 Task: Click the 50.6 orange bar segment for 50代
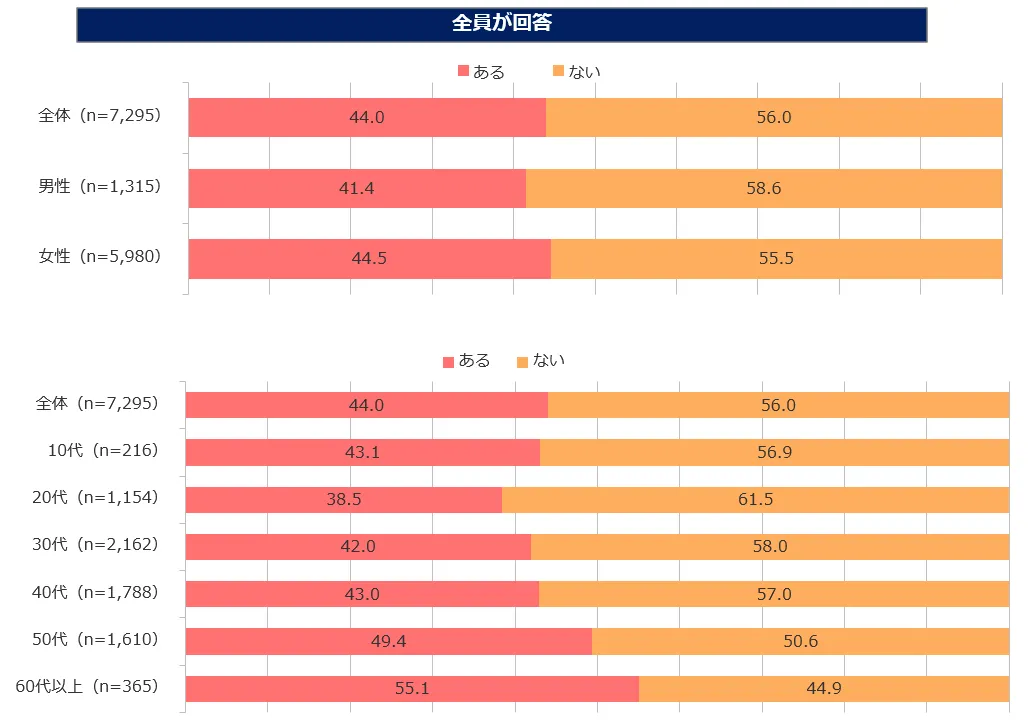(800, 641)
